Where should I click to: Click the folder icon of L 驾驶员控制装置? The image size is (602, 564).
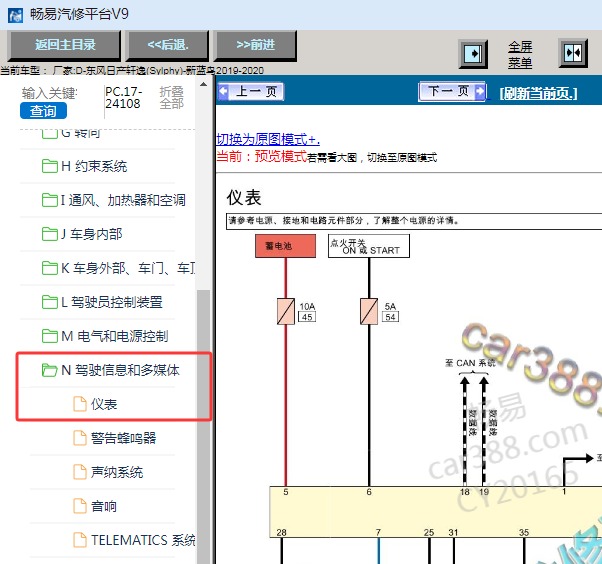[x=50, y=302]
